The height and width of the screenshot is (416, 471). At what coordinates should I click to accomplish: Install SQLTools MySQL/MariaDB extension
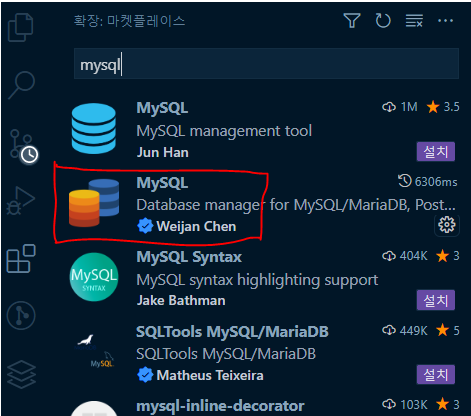[x=436, y=374]
